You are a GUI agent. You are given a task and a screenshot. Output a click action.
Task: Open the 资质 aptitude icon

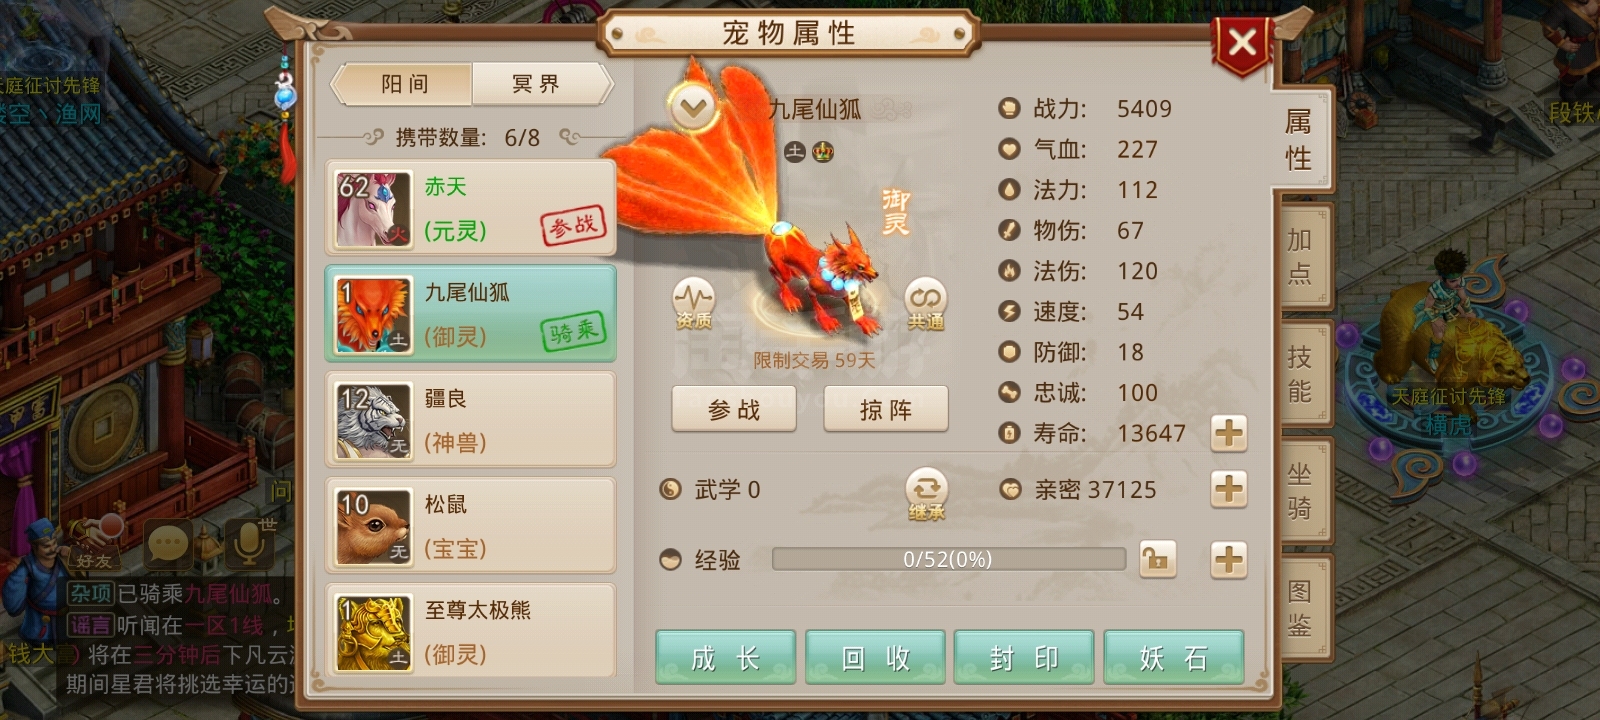693,303
